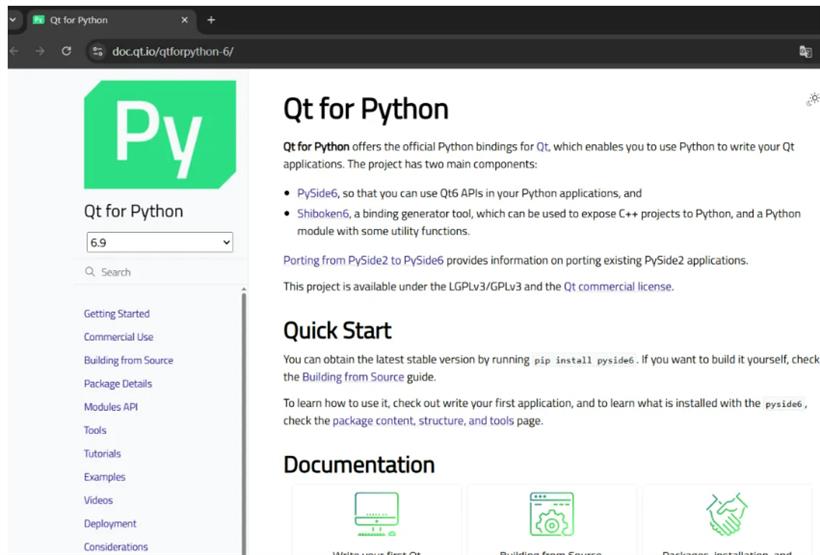This screenshot has height=555, width=820.
Task: Click the 'Qt for Python' sidebar title
Action: (x=133, y=211)
